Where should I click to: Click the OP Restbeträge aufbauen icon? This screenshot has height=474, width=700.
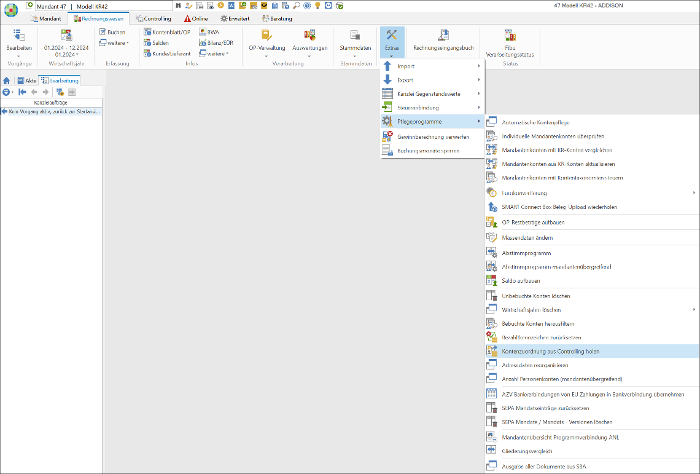(492, 222)
